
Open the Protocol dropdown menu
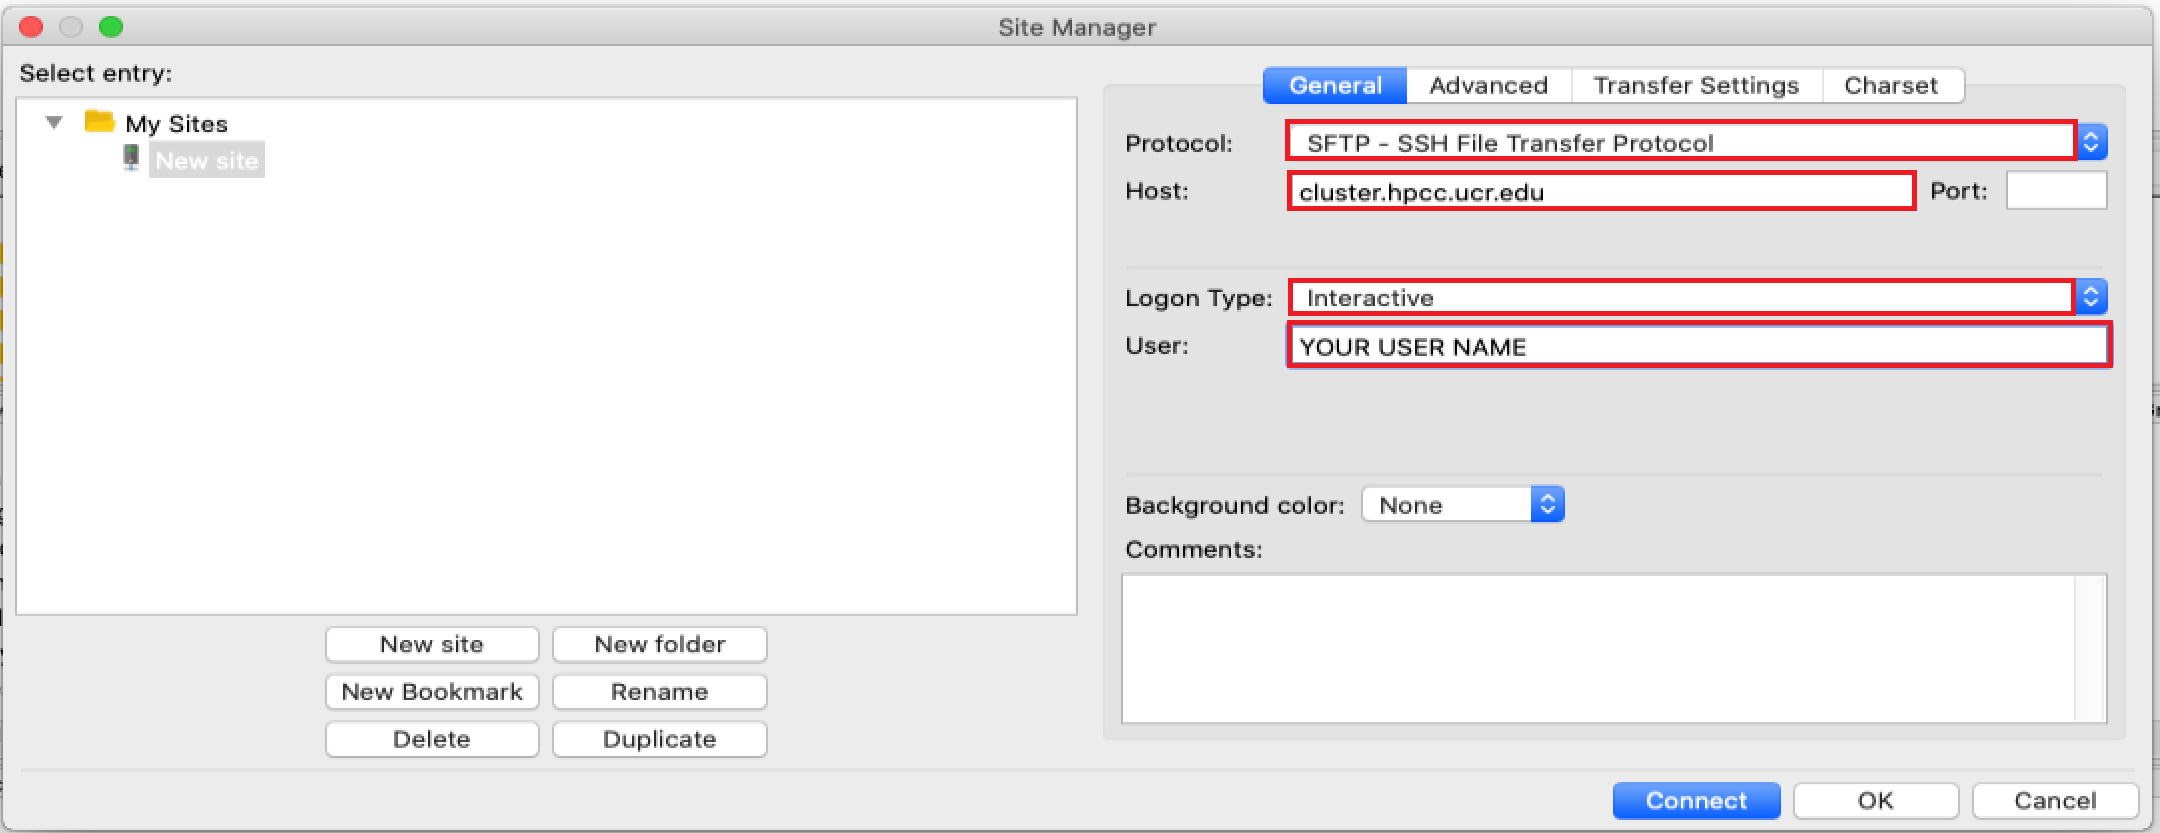coord(2091,143)
